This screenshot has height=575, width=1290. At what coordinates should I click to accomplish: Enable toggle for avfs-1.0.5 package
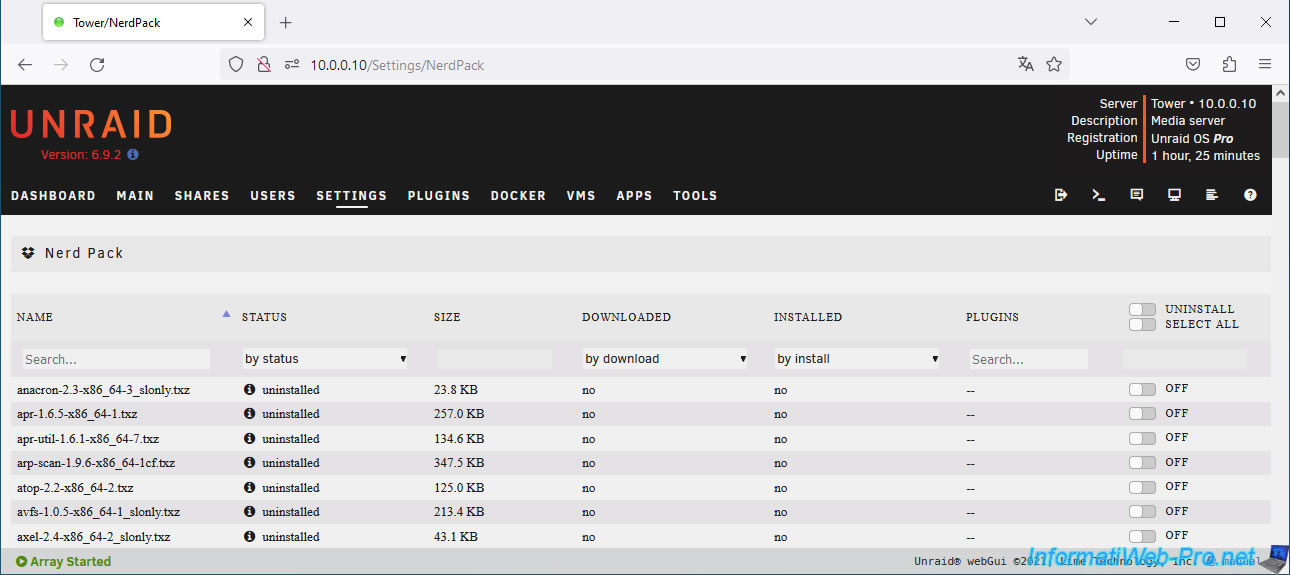[x=1142, y=511]
